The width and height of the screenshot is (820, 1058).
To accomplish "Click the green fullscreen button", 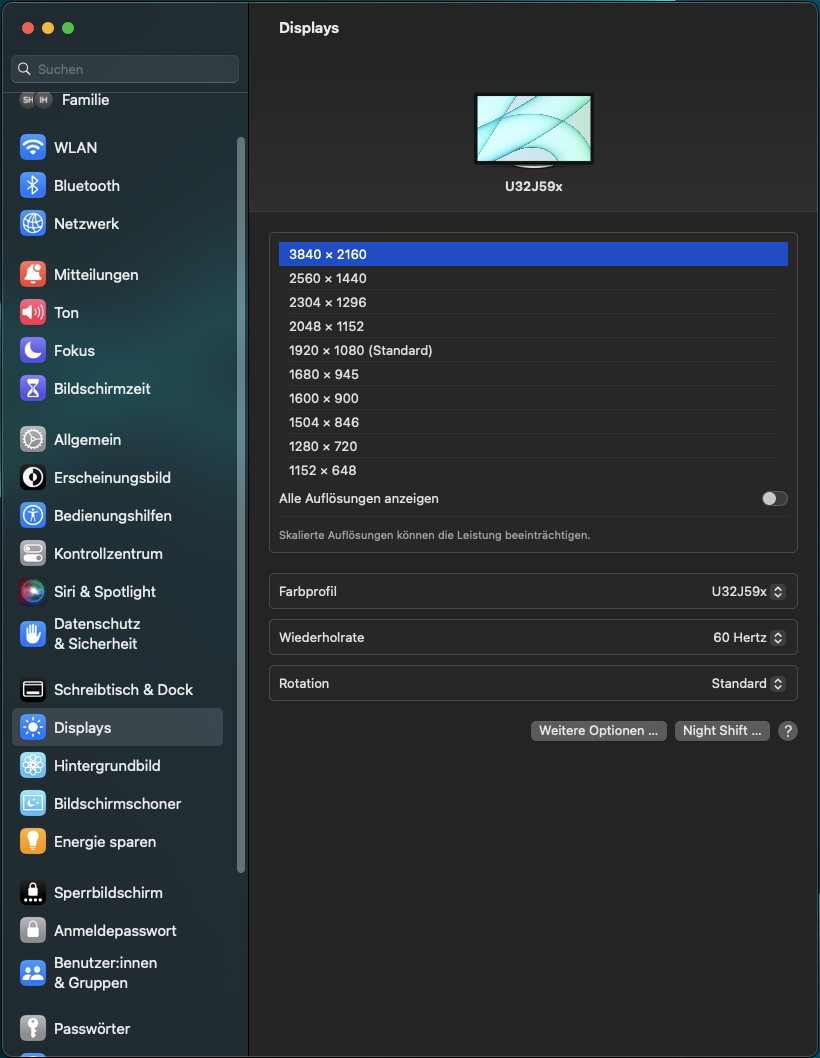I will pos(67,28).
